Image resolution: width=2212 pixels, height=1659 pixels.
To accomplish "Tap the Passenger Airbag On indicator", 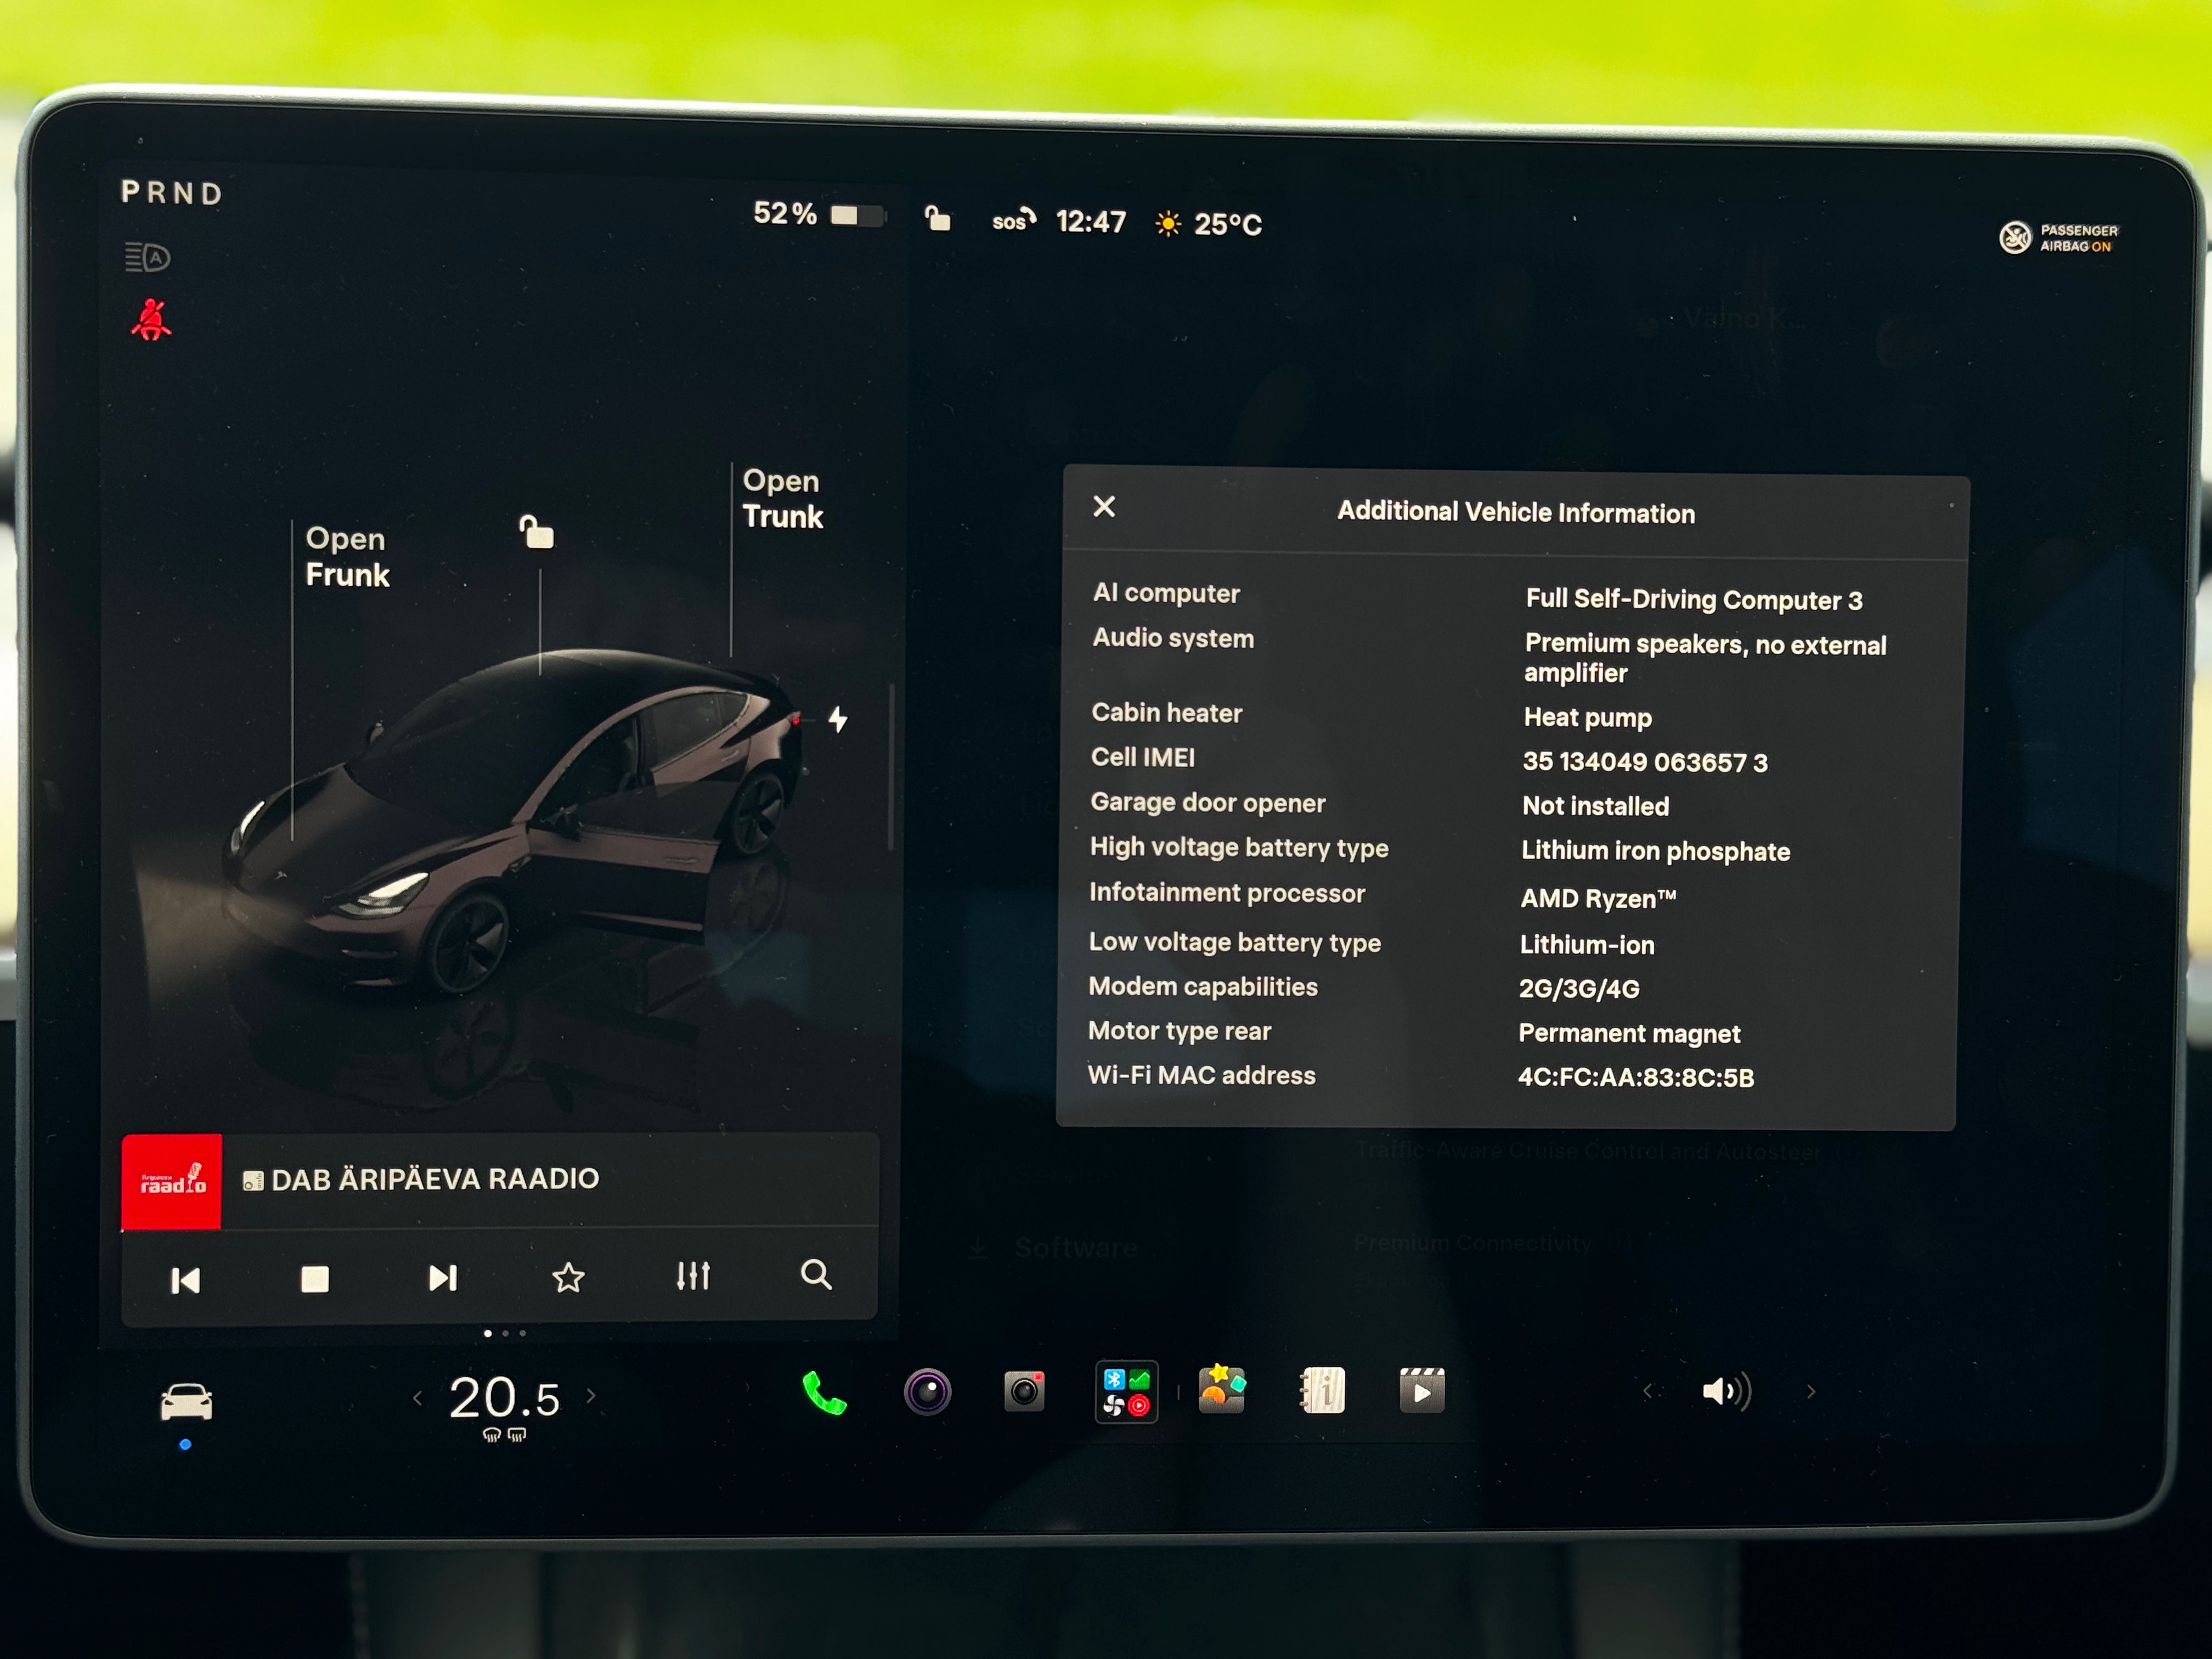I will click(2058, 238).
